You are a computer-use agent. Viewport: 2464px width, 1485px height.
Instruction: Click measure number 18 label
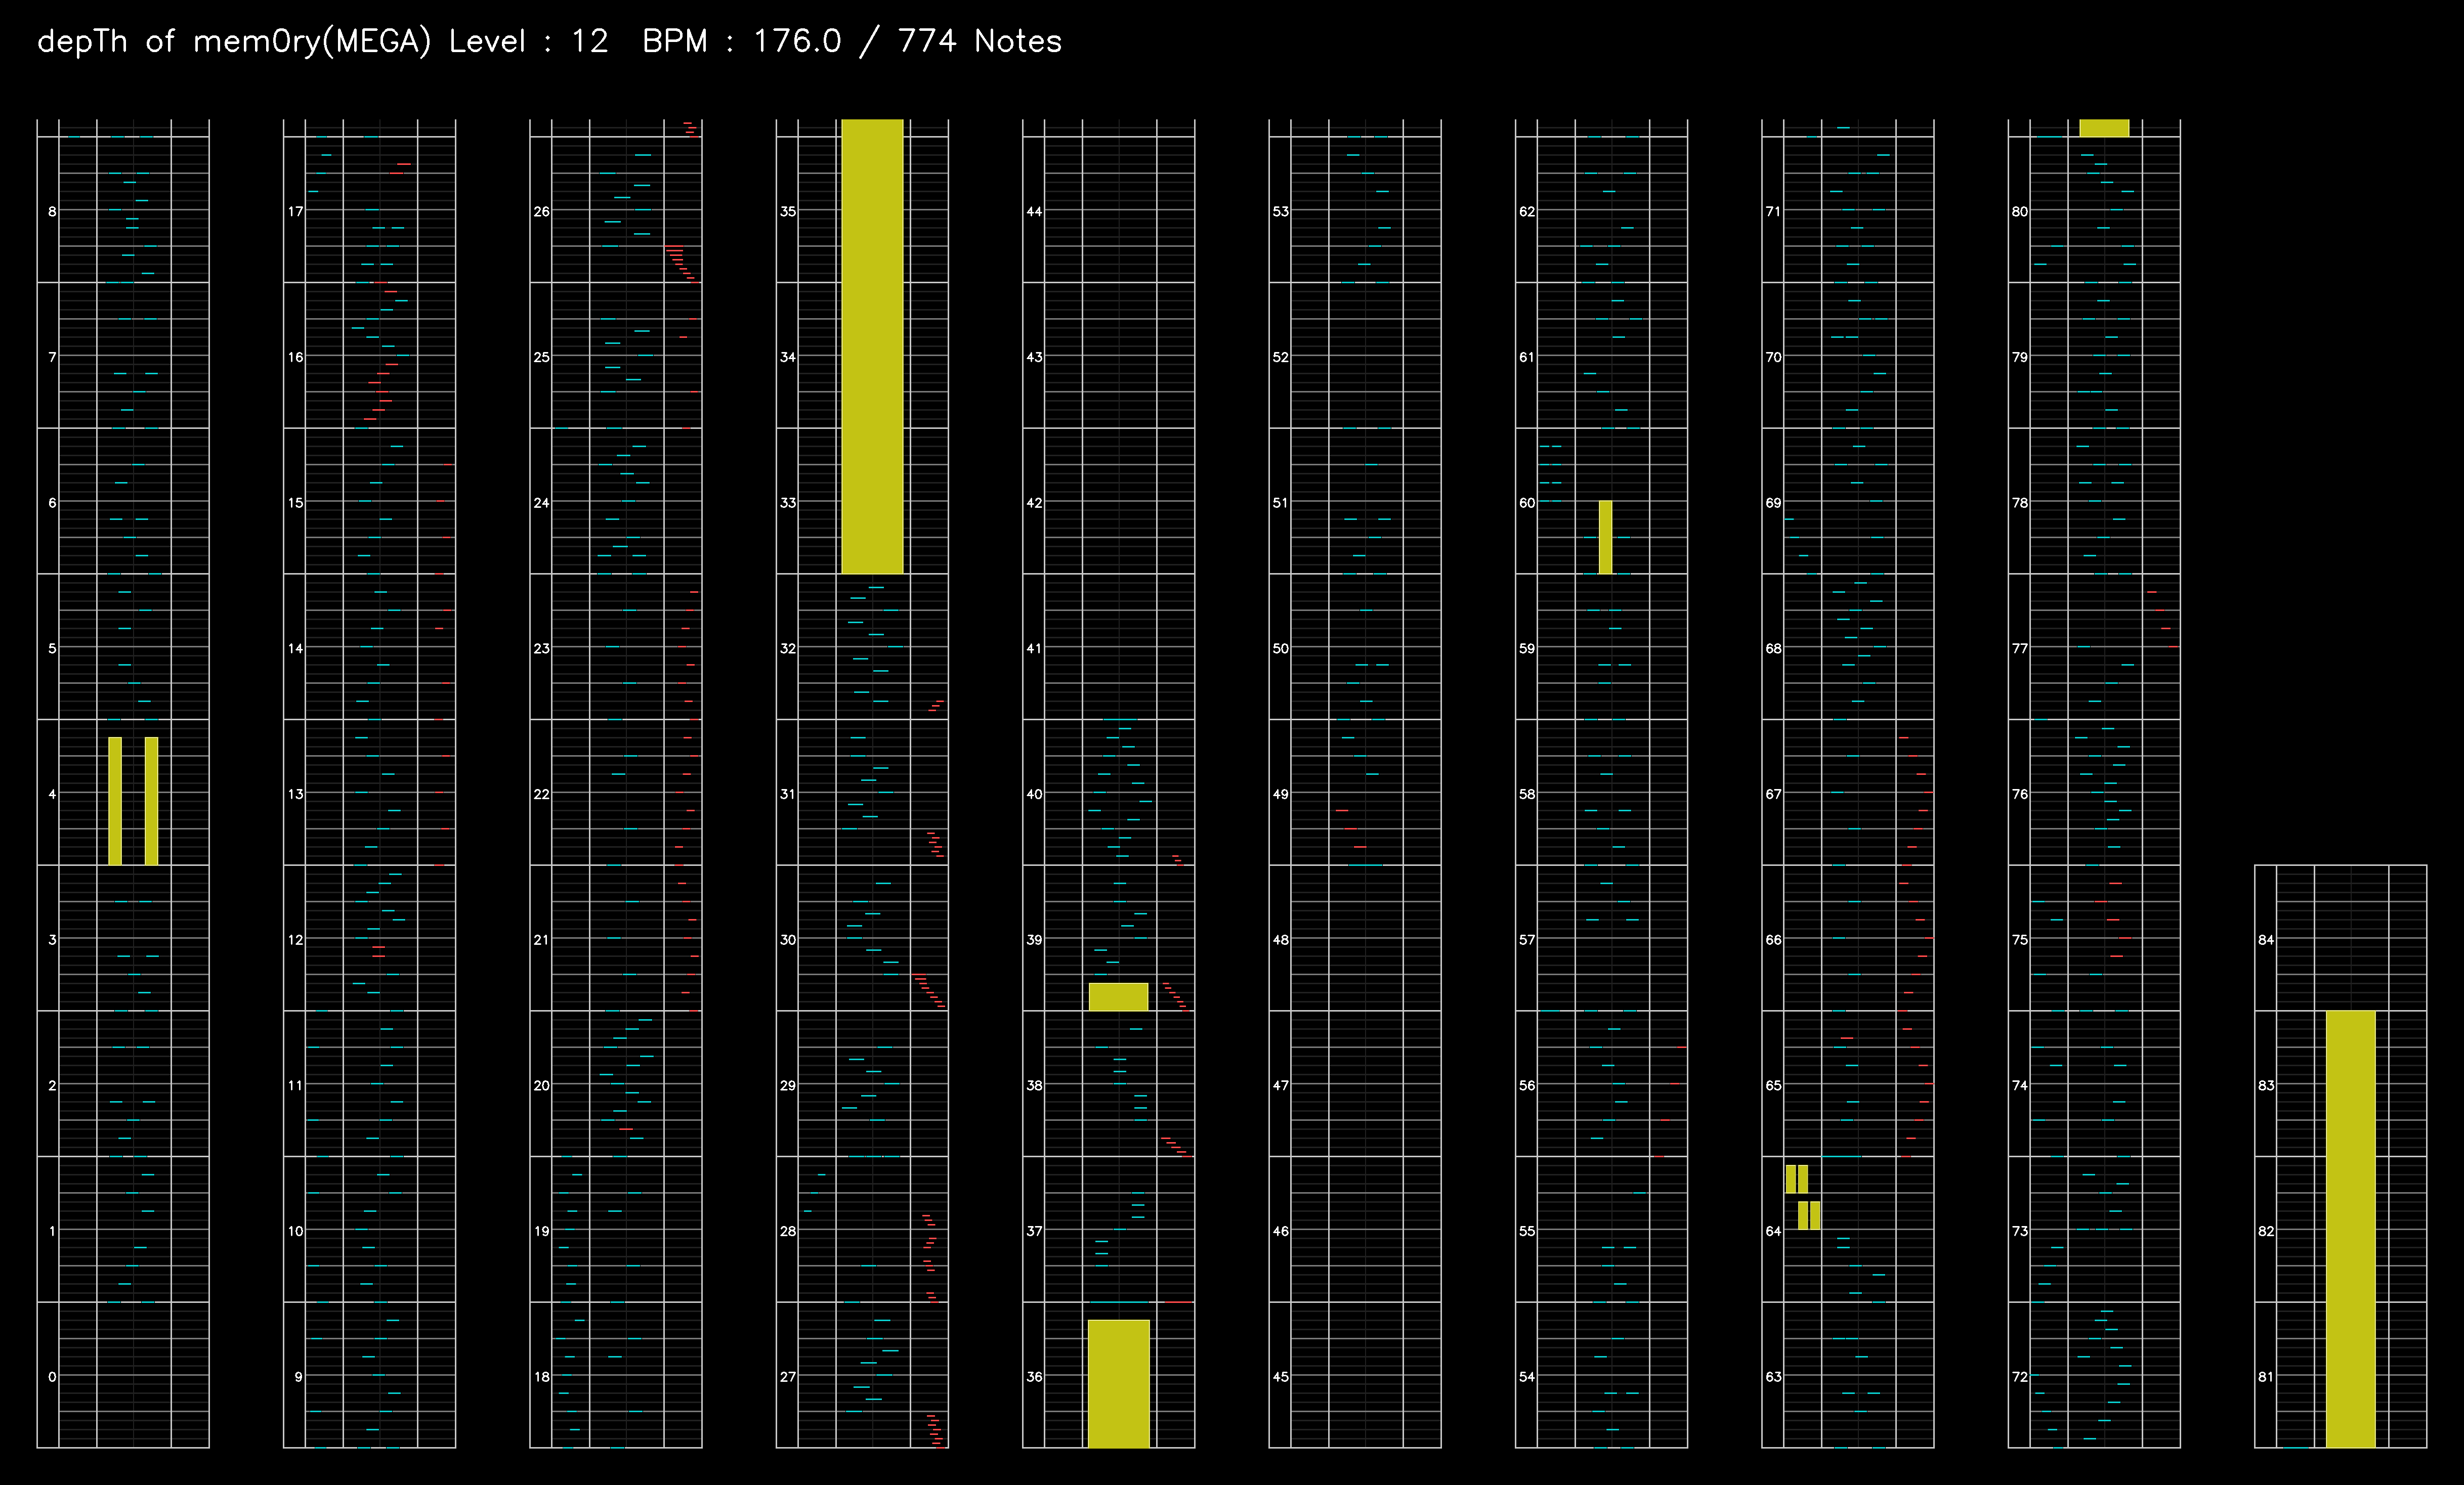point(541,1377)
